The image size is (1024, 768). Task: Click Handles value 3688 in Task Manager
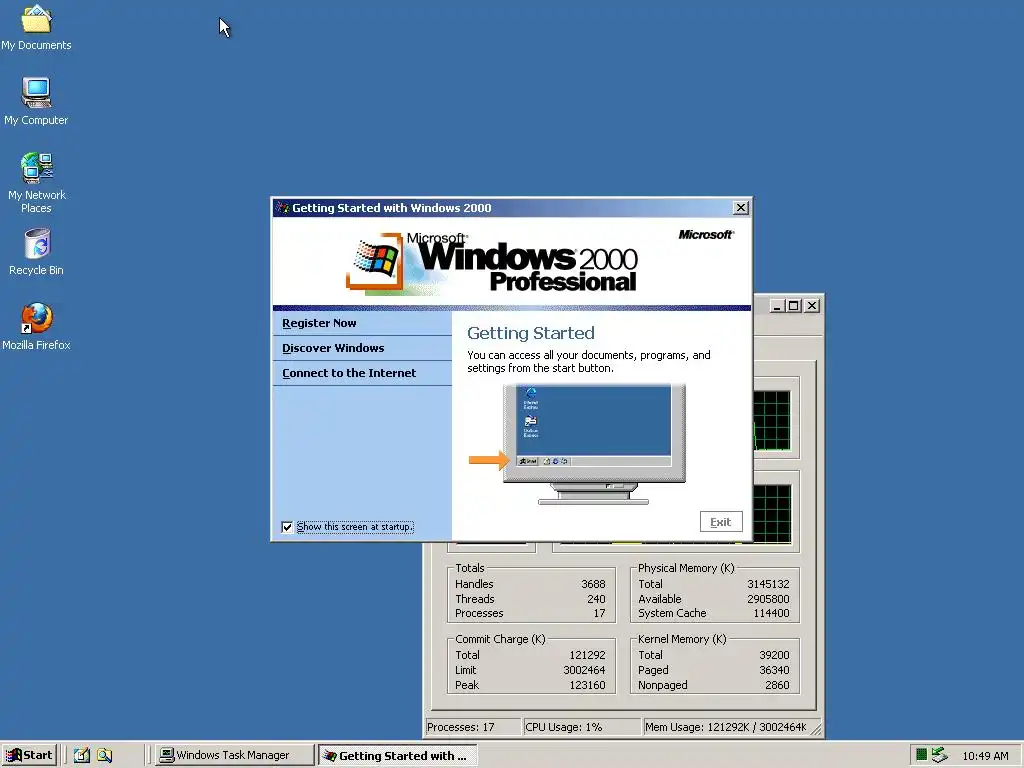593,584
